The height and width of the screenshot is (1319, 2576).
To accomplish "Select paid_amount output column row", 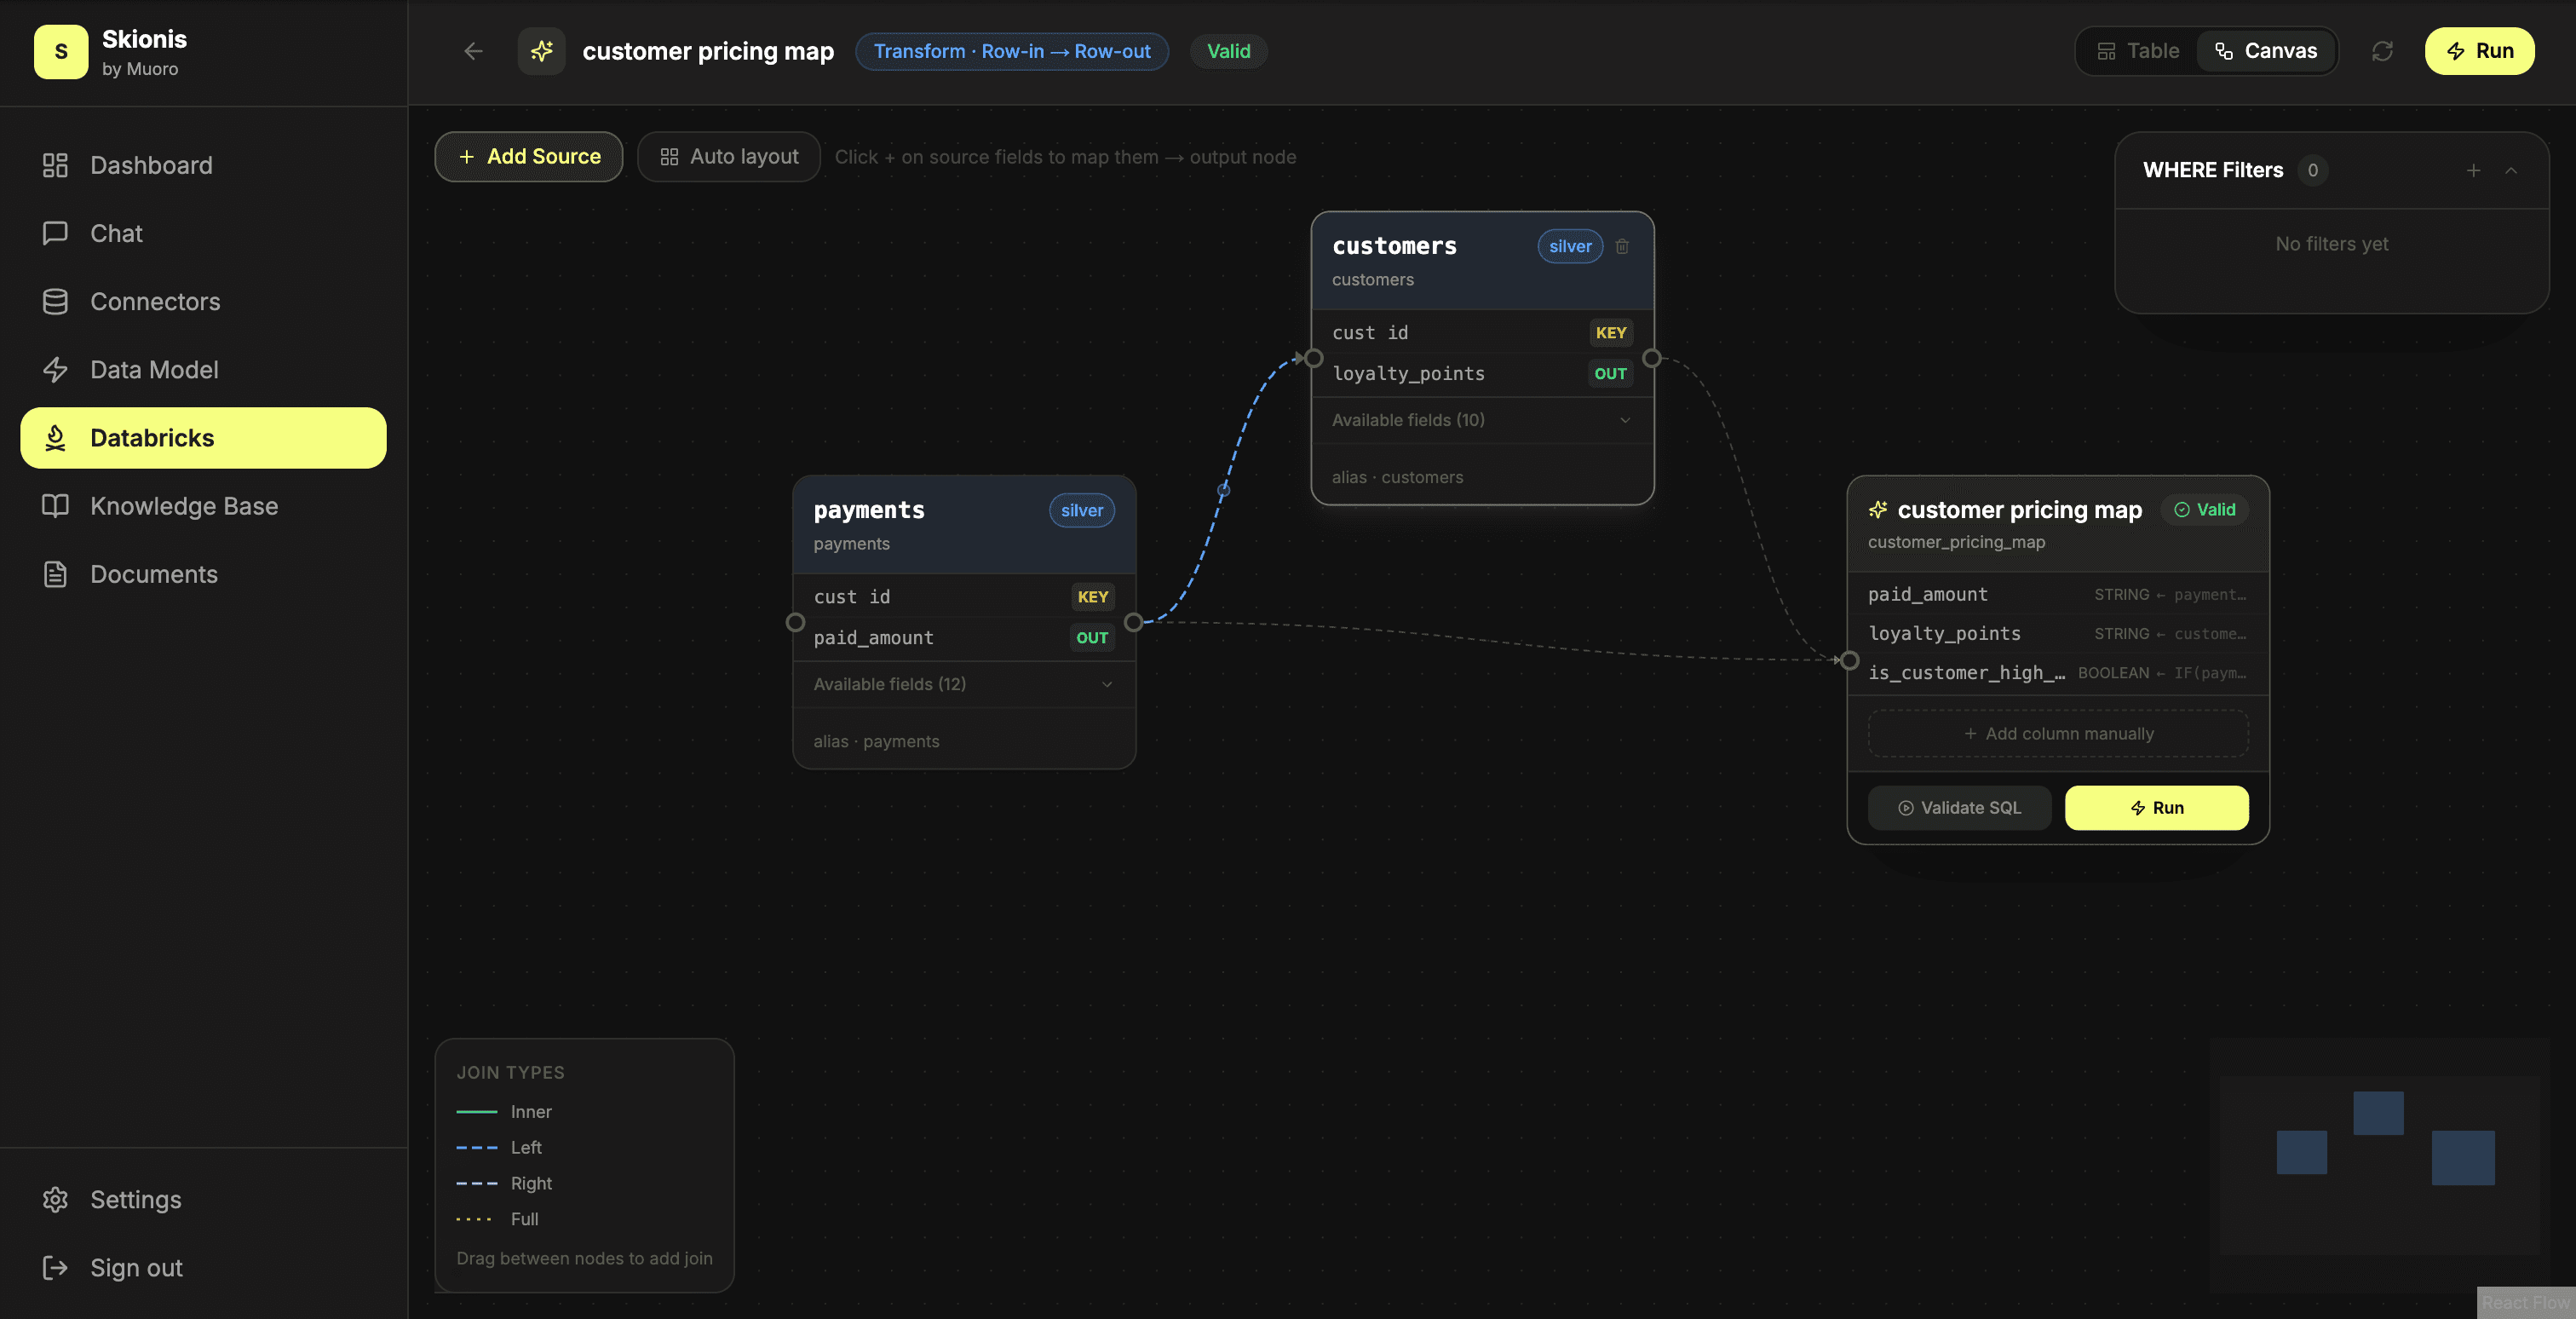I will pos(2057,594).
